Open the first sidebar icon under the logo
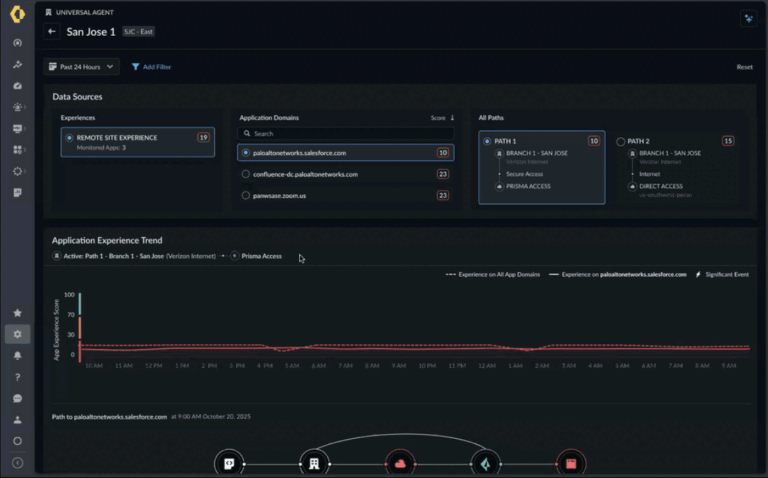This screenshot has height=478, width=768. [18, 43]
